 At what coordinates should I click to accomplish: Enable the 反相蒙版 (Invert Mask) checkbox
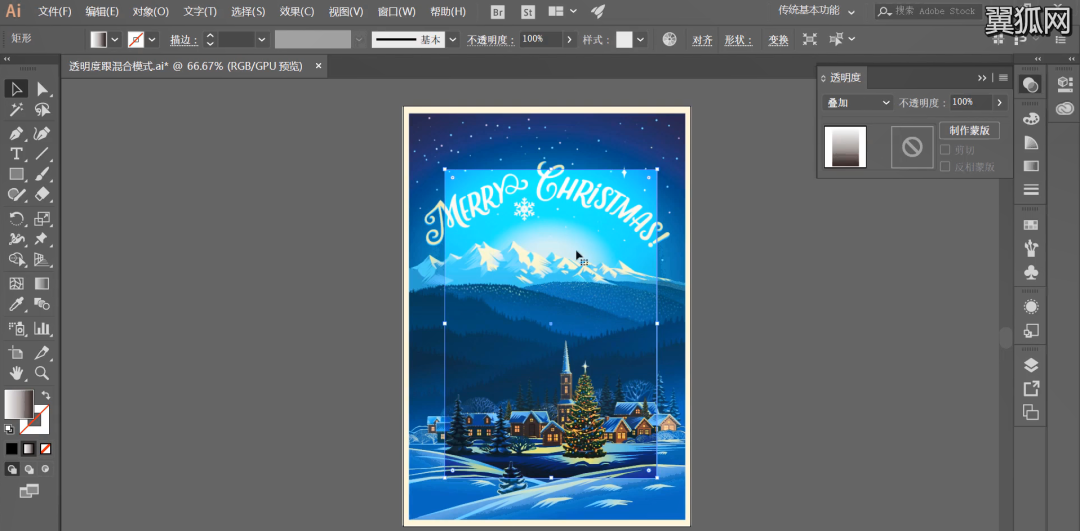945,166
